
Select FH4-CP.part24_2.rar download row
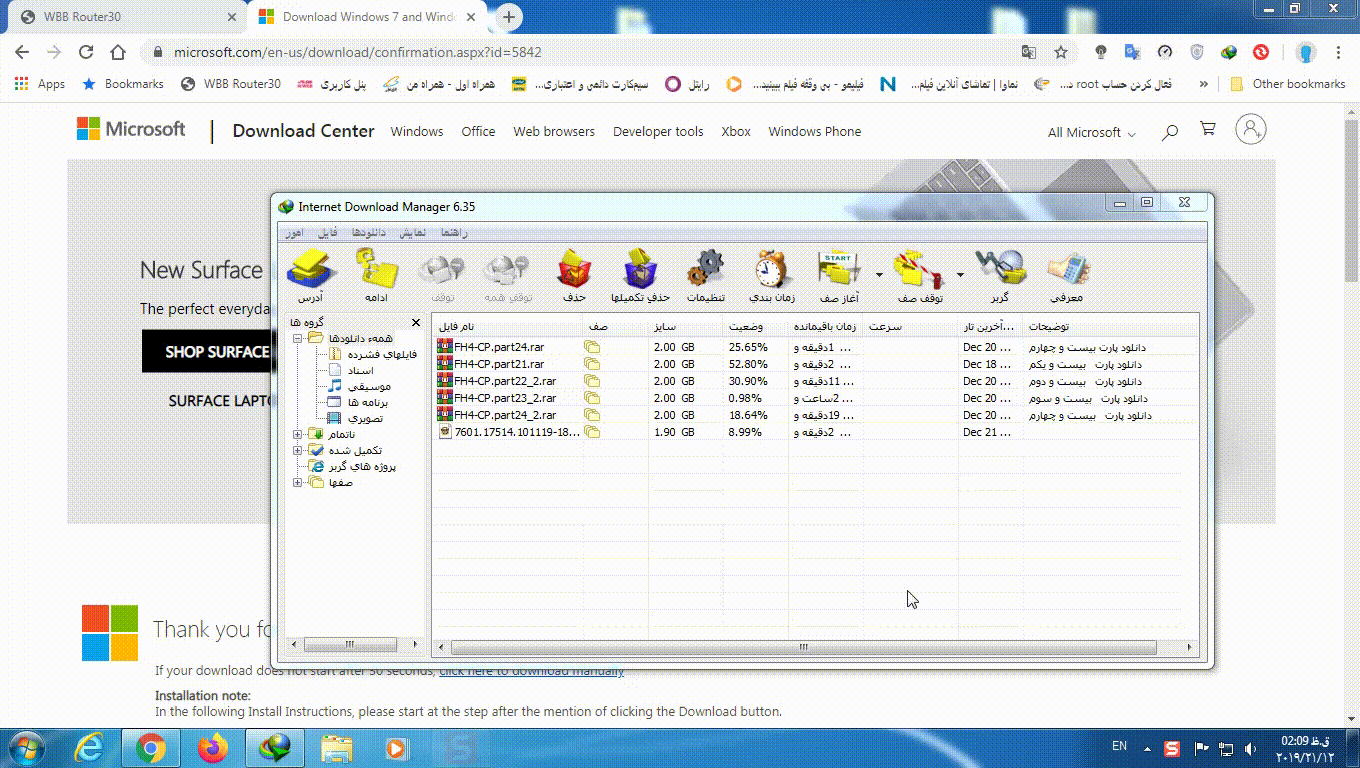click(815, 415)
